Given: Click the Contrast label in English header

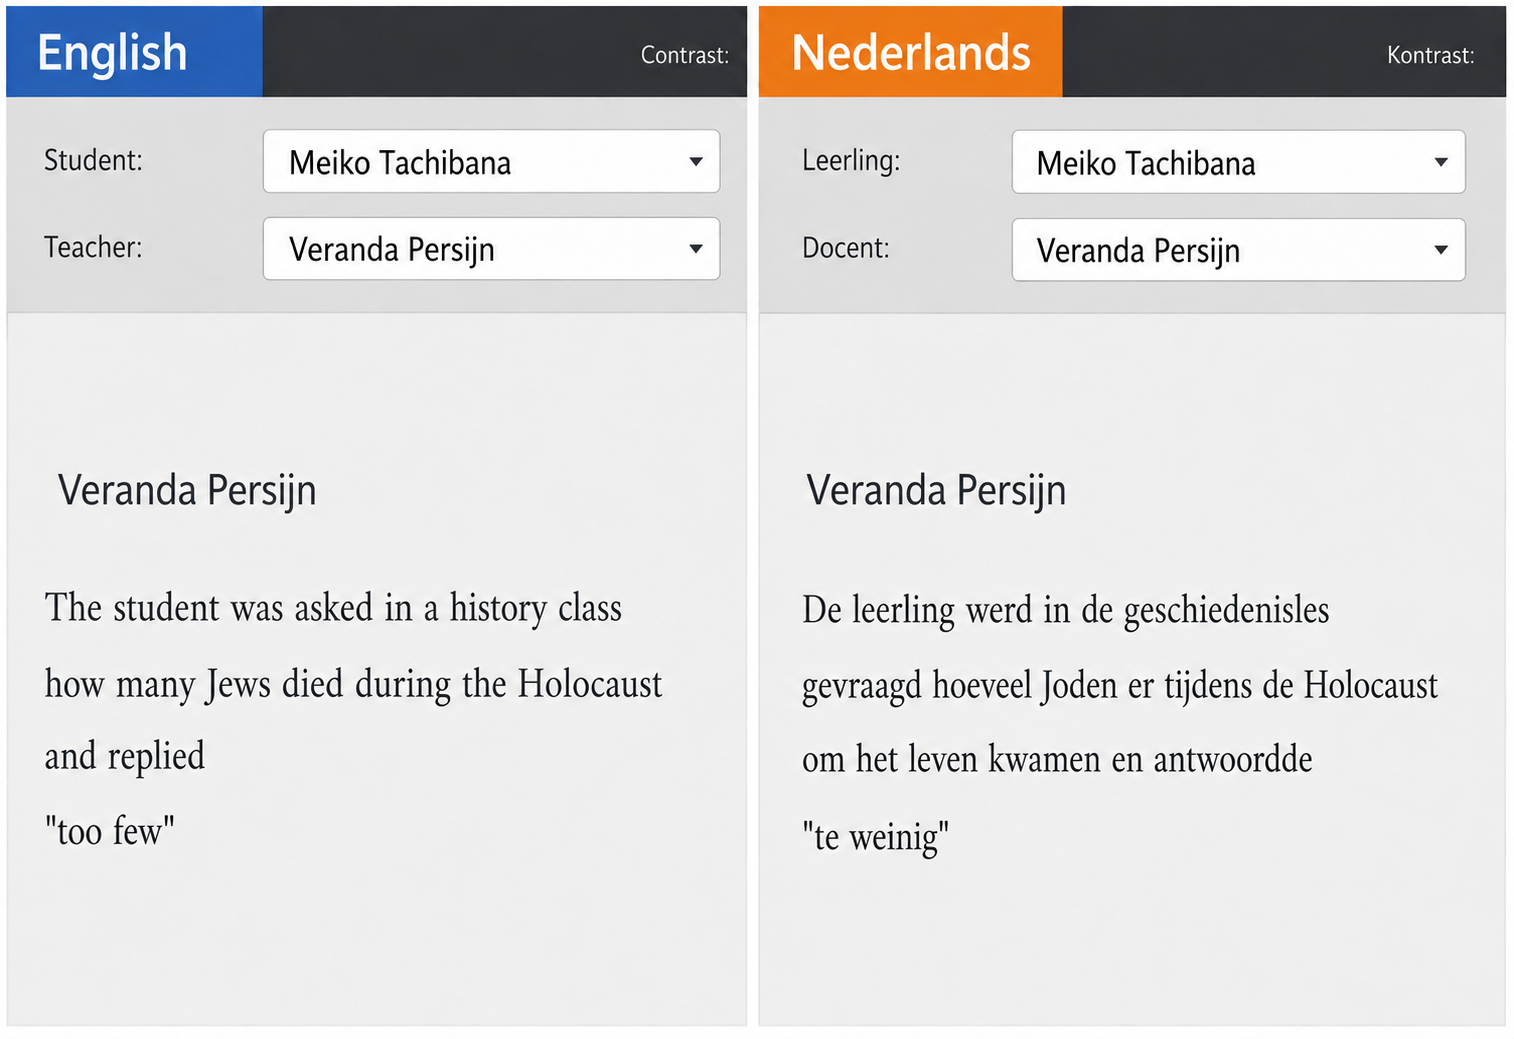Looking at the screenshot, I should tap(685, 55).
